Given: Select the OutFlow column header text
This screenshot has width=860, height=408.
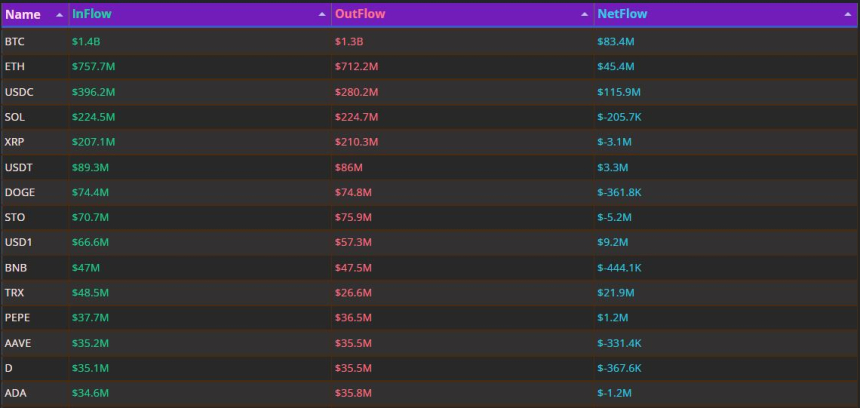Looking at the screenshot, I should coord(359,15).
